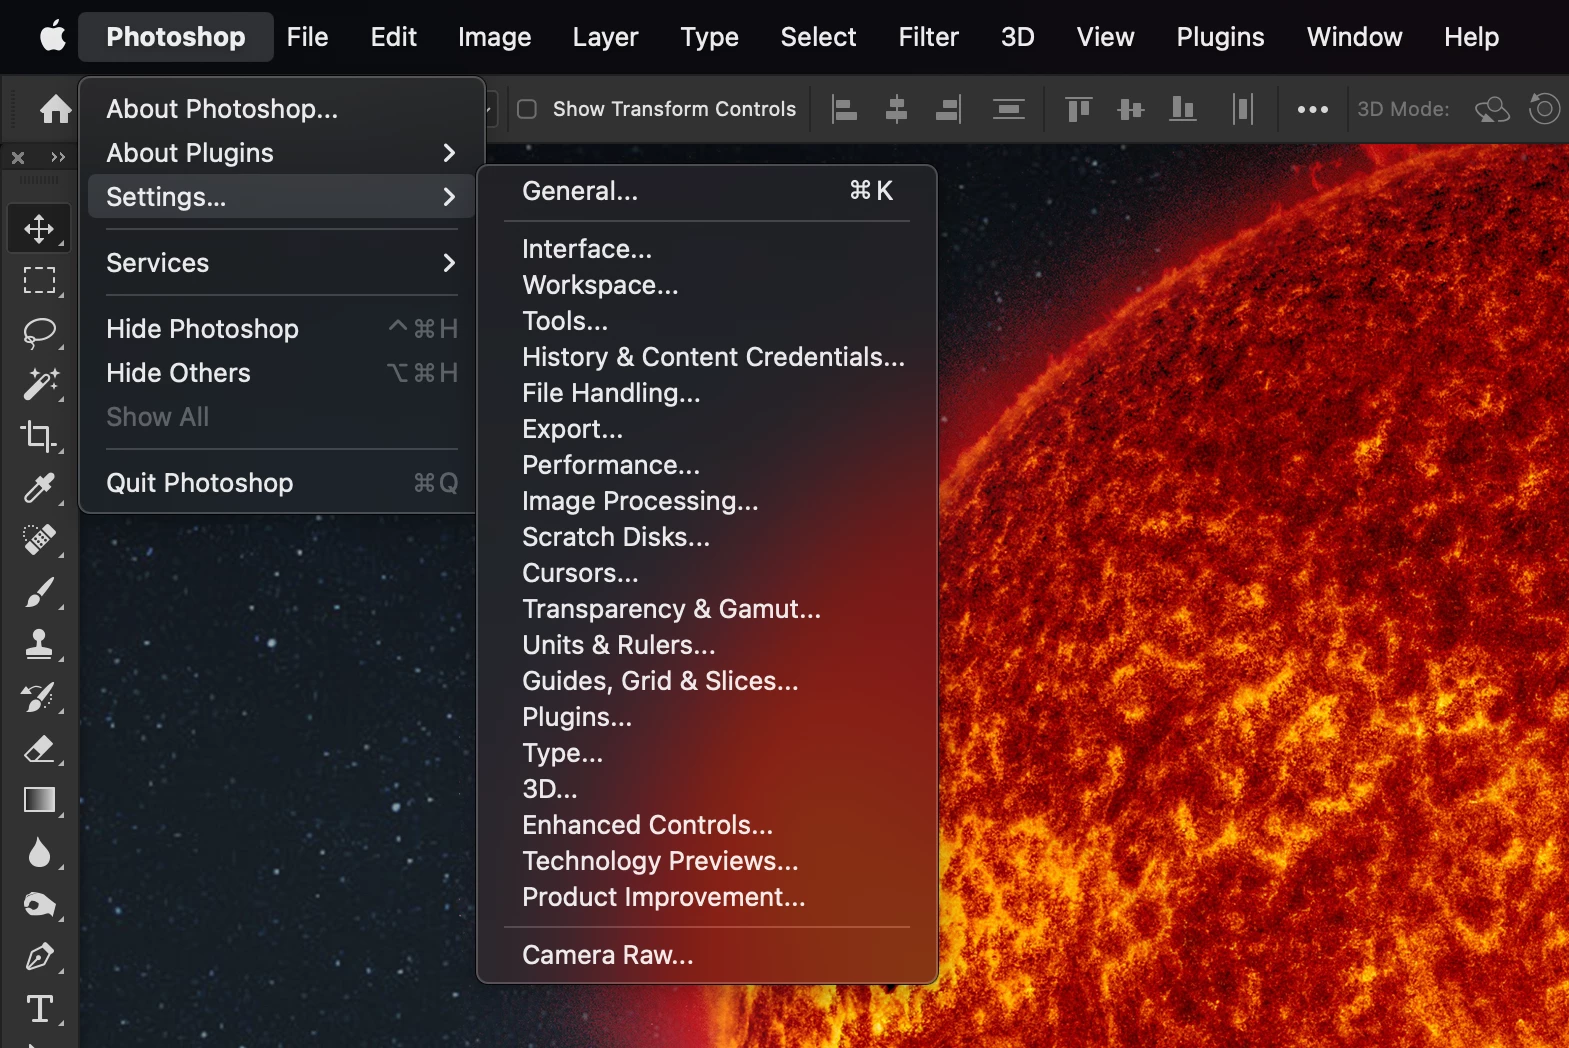Open Tools... settings
The width and height of the screenshot is (1569, 1048).
point(707,321)
